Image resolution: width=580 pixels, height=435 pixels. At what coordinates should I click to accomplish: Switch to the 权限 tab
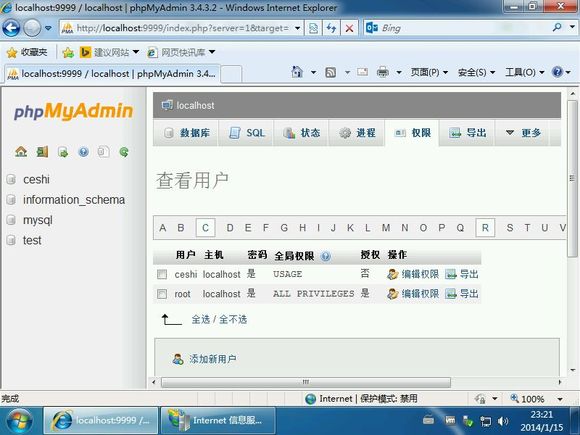412,132
